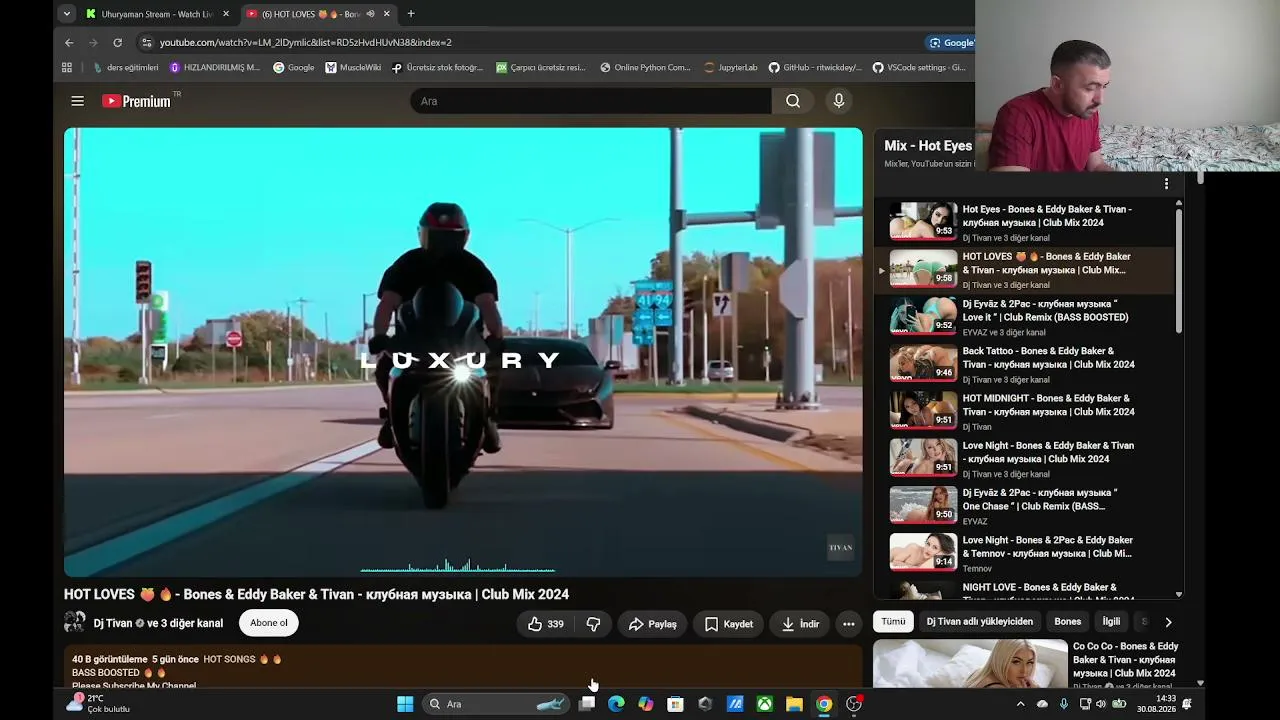The height and width of the screenshot is (720, 1280).
Task: Save video with Kaydet button
Action: coord(728,624)
